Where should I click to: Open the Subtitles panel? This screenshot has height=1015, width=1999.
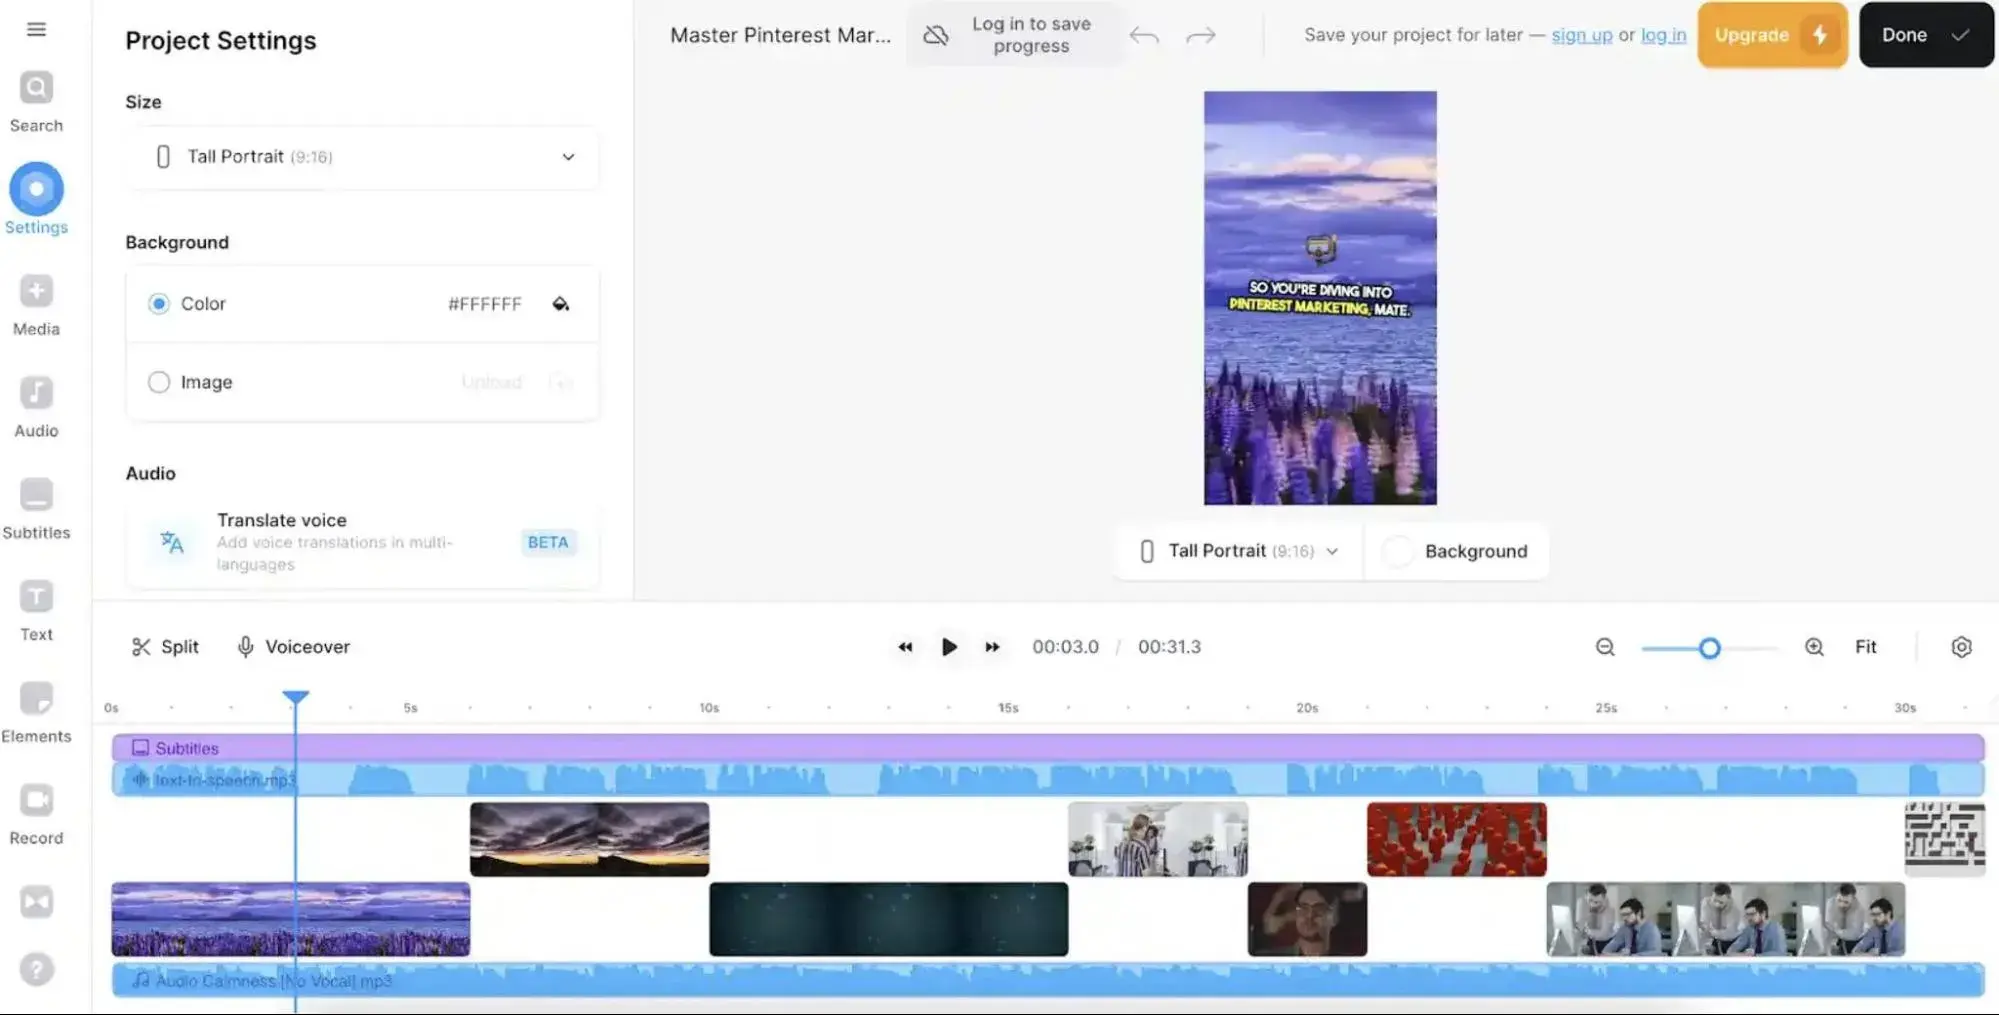coord(36,510)
